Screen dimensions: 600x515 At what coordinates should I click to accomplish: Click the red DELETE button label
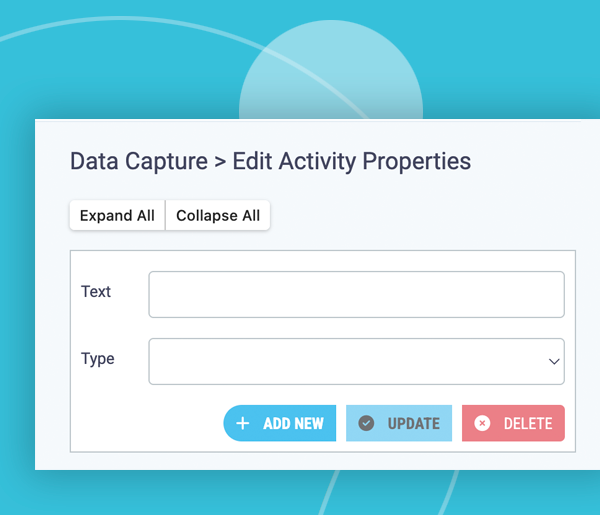click(528, 424)
